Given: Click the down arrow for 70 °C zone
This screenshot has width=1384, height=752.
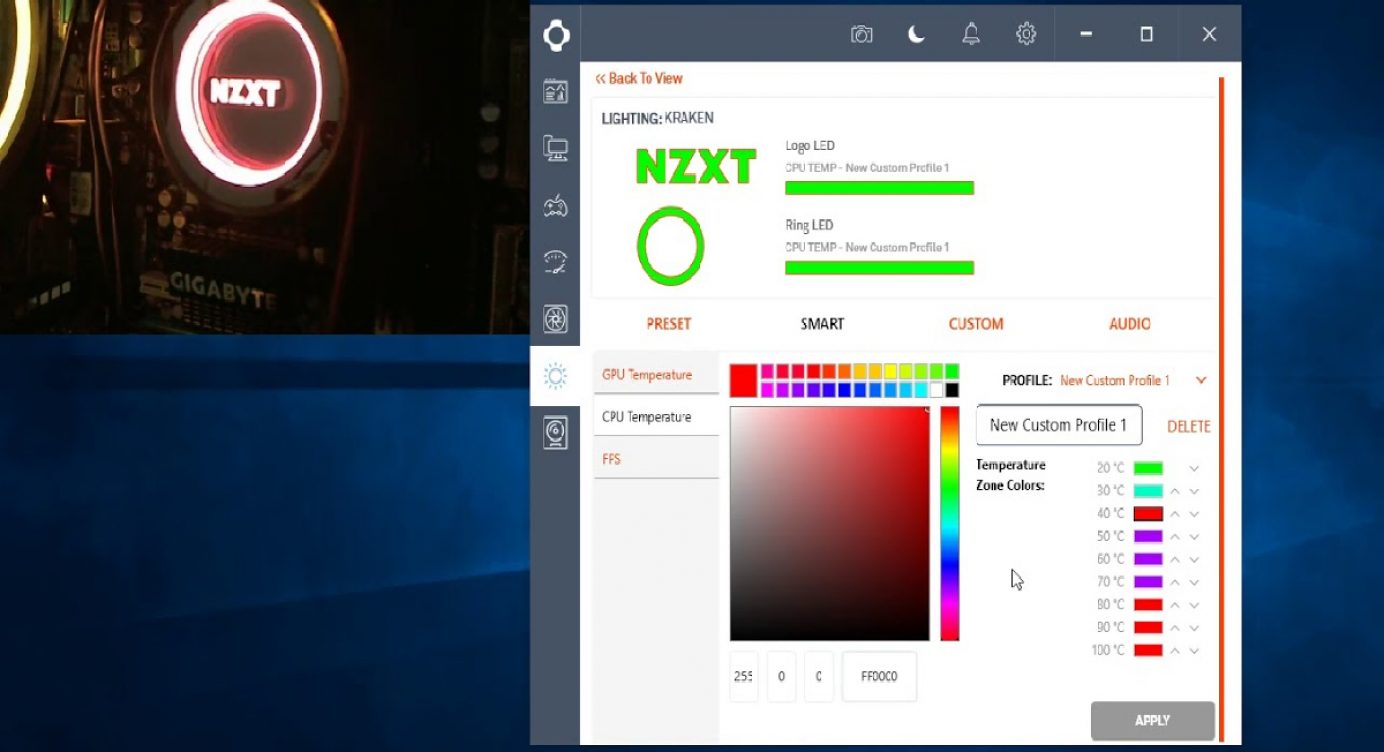Looking at the screenshot, I should pyautogui.click(x=1194, y=582).
